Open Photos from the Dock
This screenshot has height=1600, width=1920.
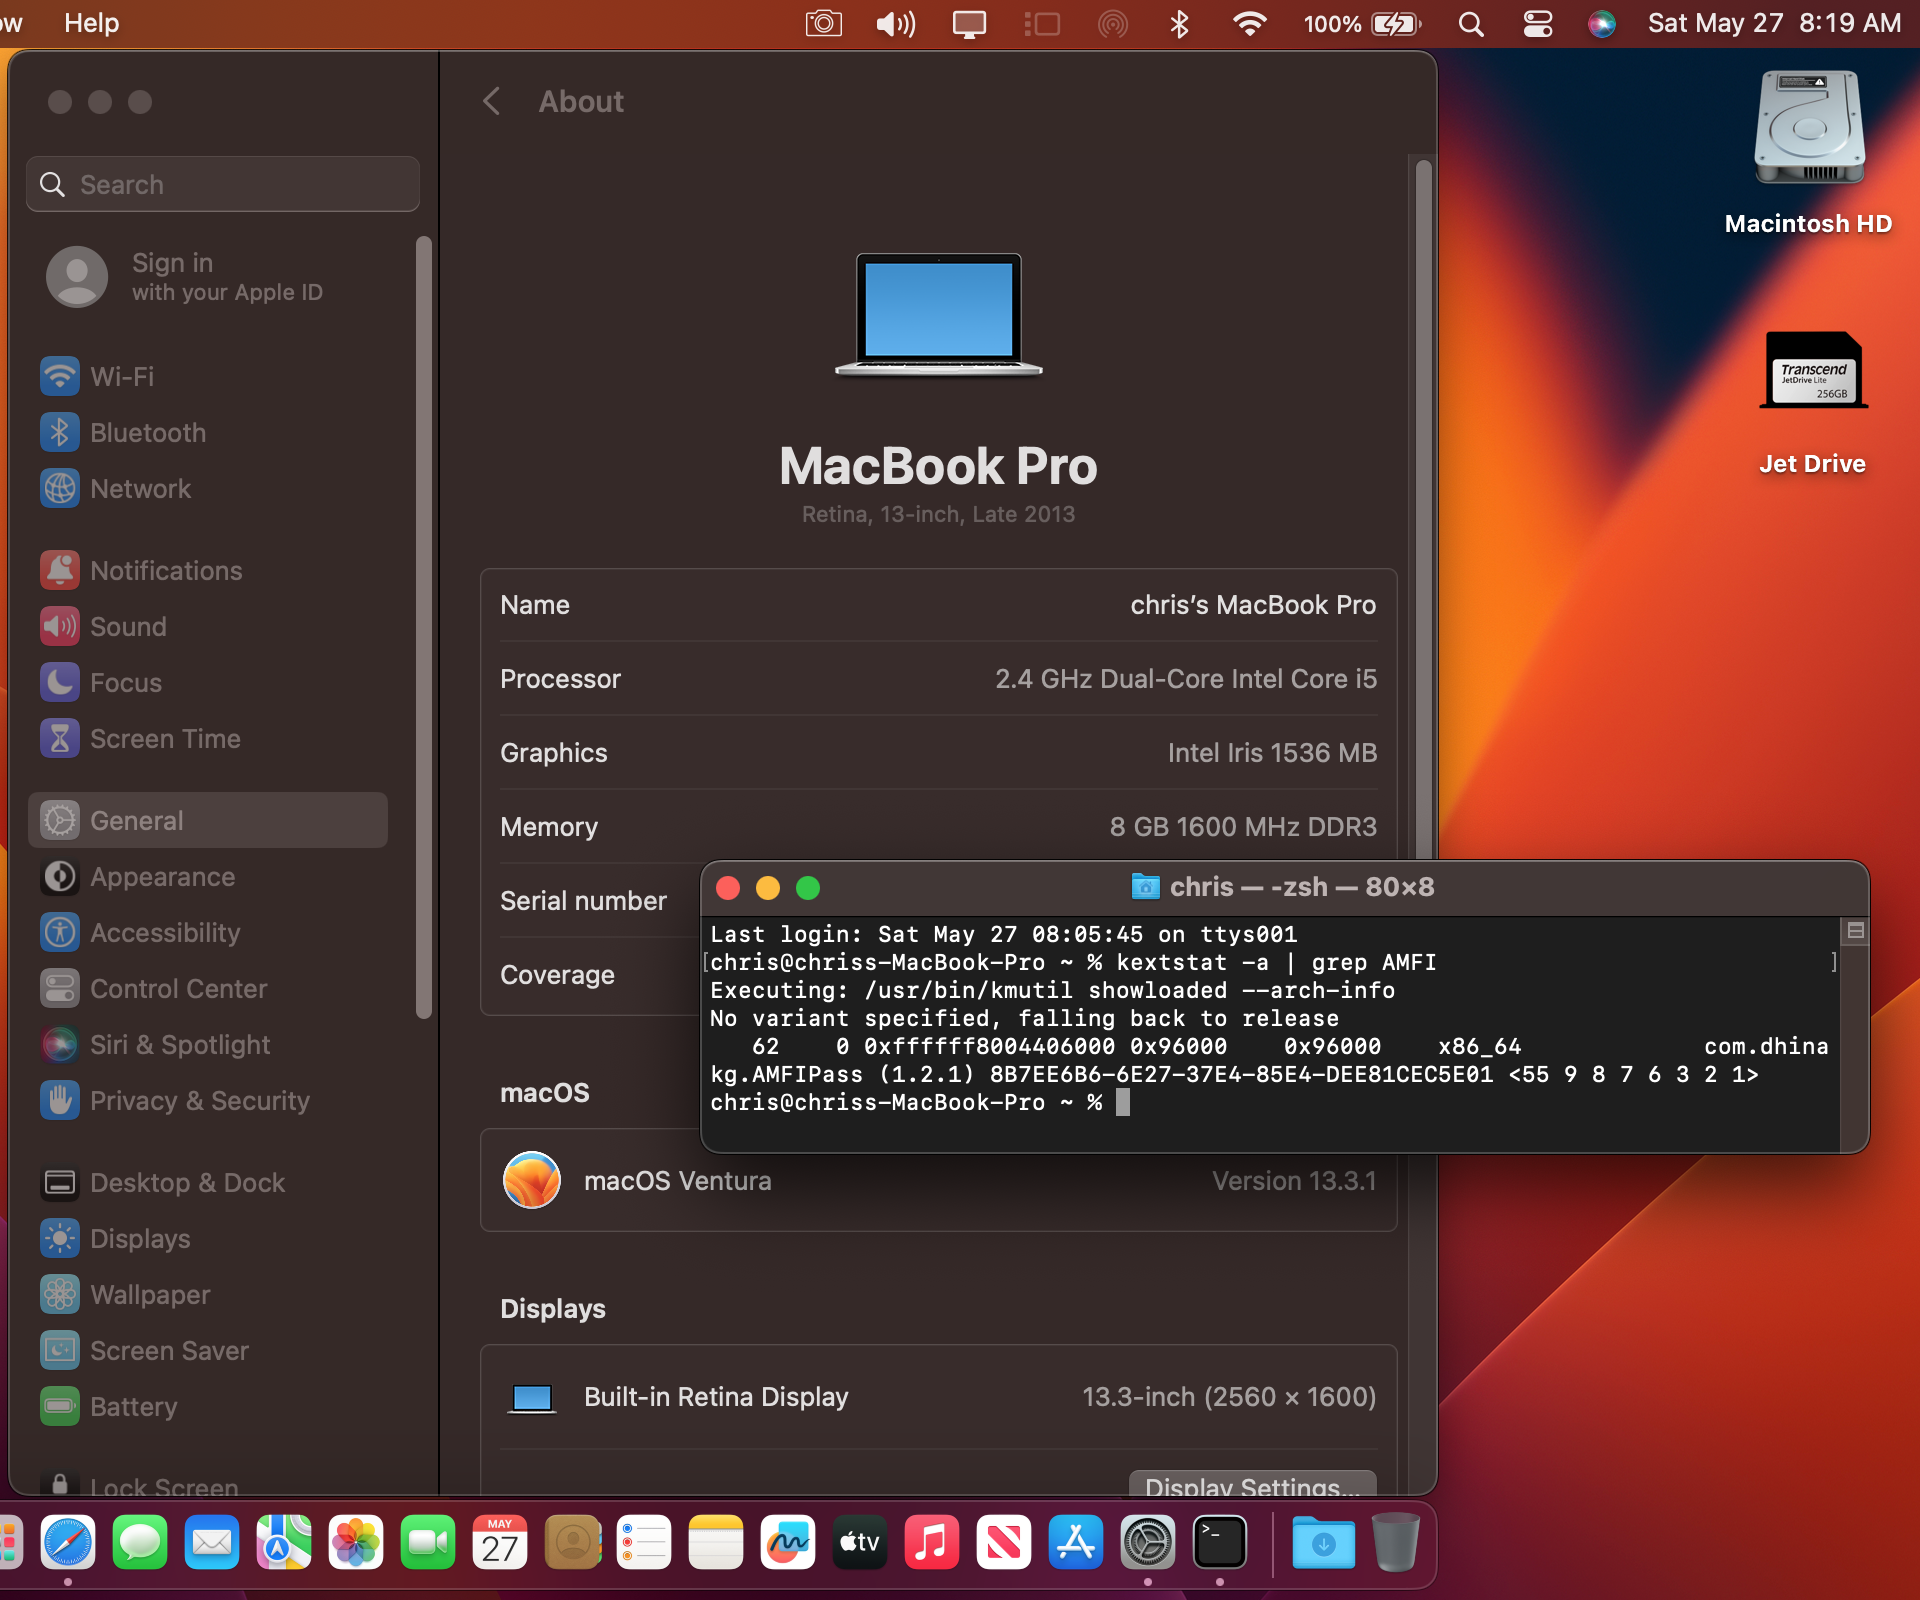(x=356, y=1542)
